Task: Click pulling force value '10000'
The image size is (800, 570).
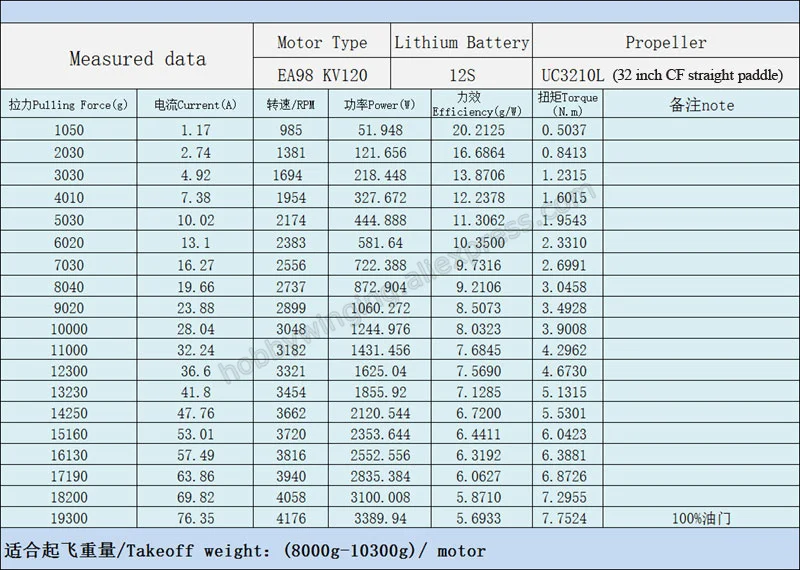Action: [x=69, y=328]
